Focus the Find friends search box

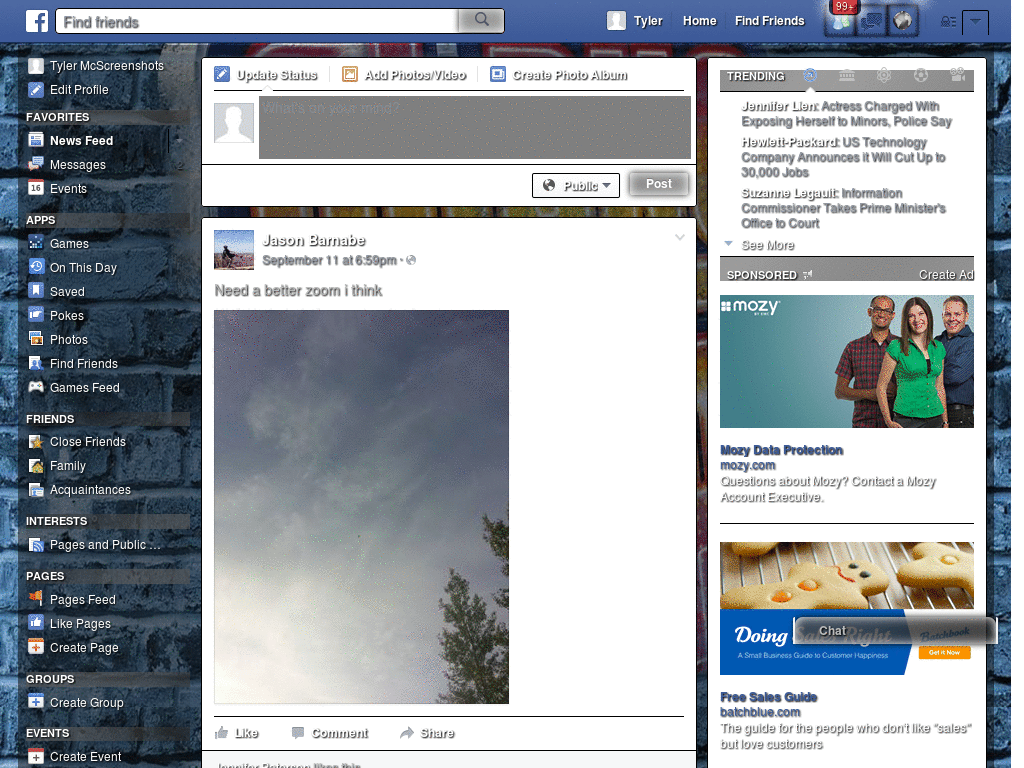pos(257,22)
